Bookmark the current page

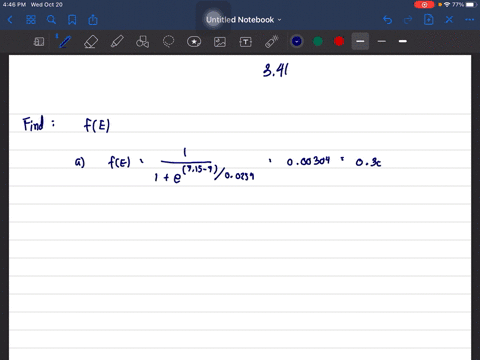[x=72, y=20]
